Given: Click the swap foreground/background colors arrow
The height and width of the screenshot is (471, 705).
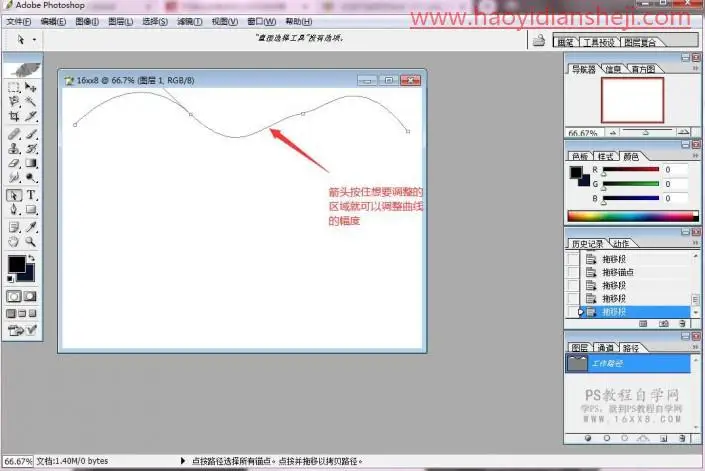Looking at the screenshot, I should (x=31, y=258).
